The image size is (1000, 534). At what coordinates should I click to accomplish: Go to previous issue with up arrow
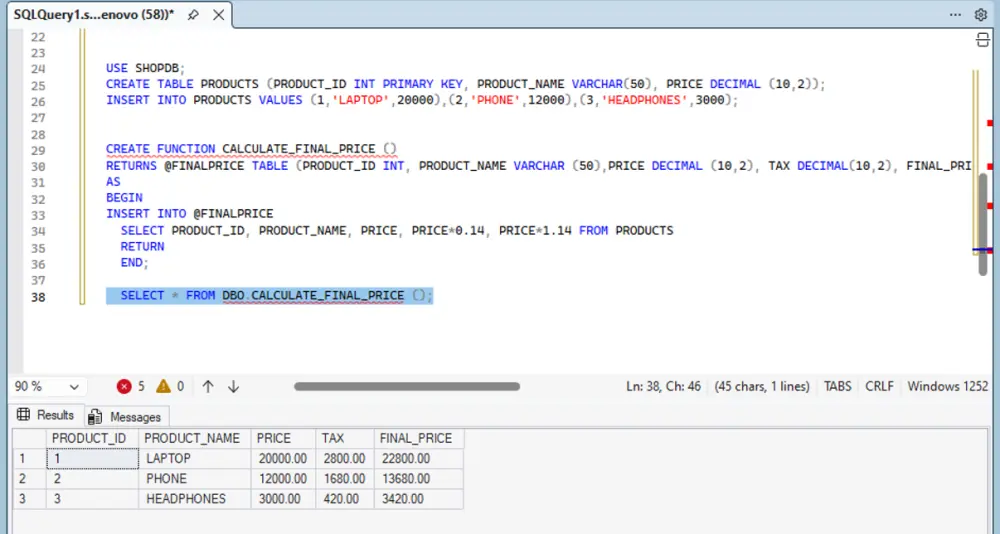(x=208, y=386)
